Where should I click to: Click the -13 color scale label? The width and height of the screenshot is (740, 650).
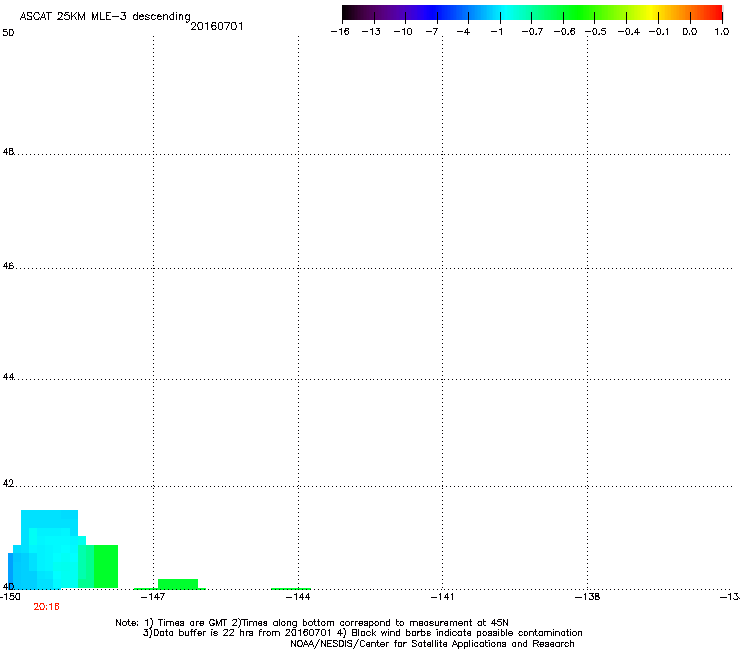371,32
